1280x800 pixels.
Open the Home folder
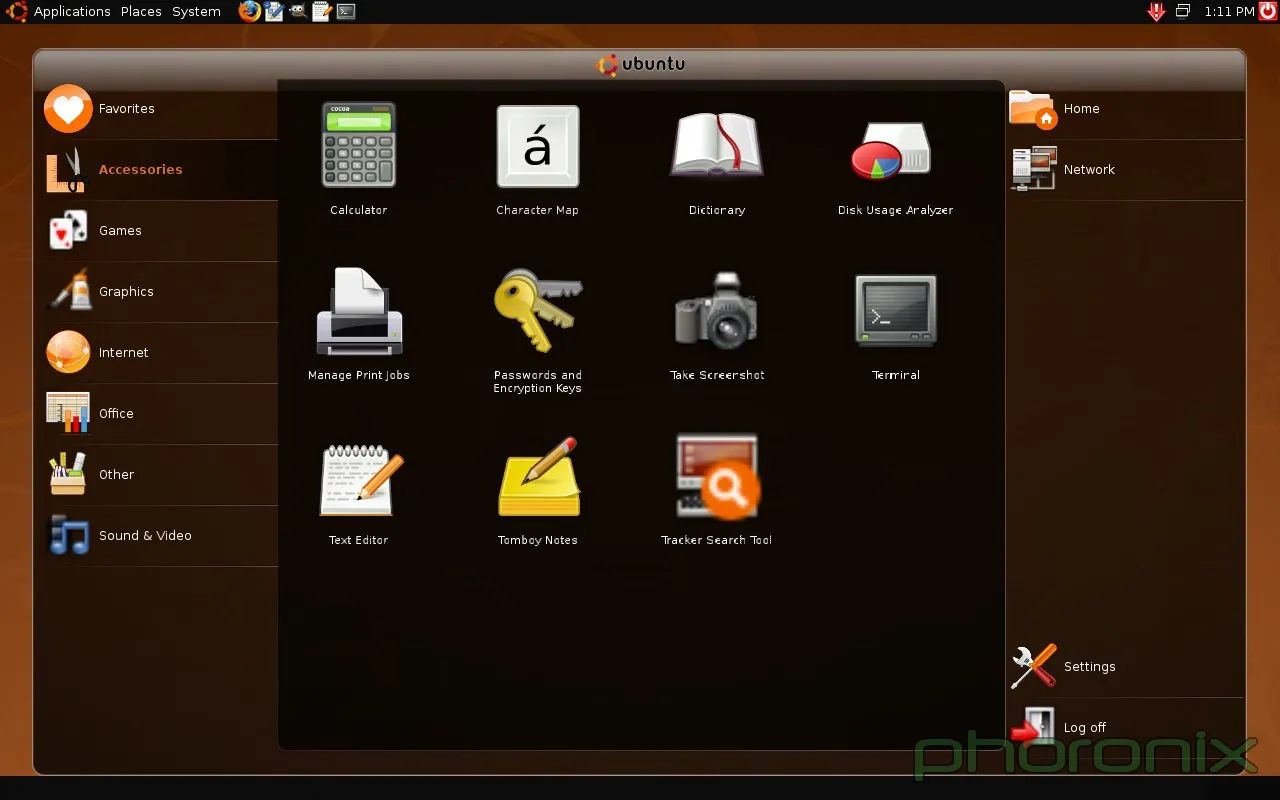click(1125, 109)
